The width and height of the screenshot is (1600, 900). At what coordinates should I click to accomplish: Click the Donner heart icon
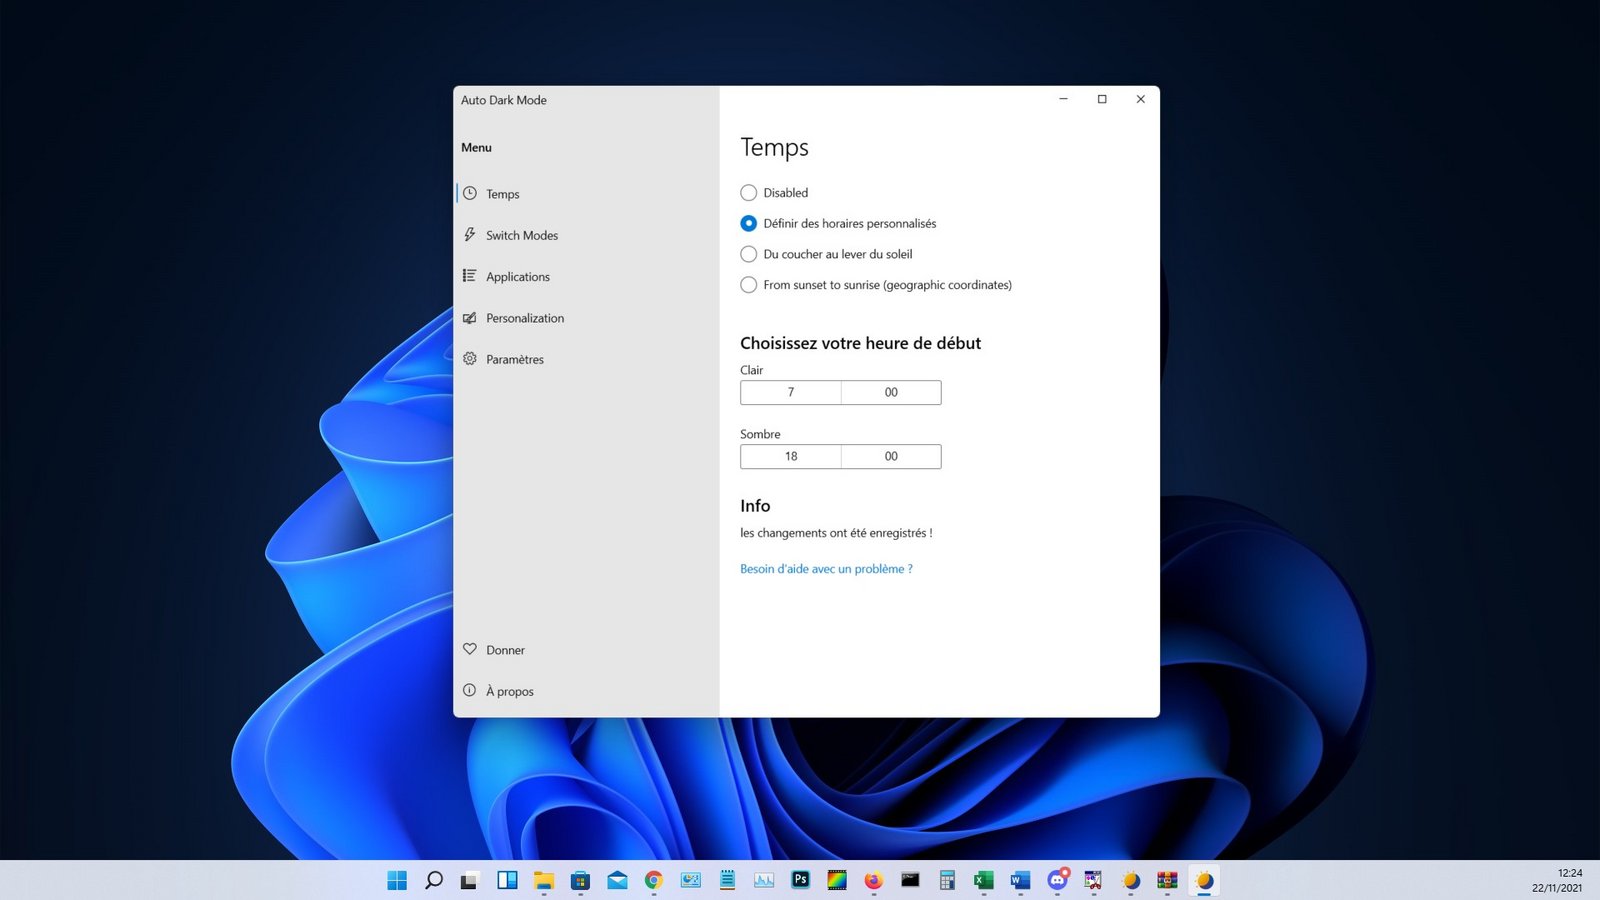[469, 649]
